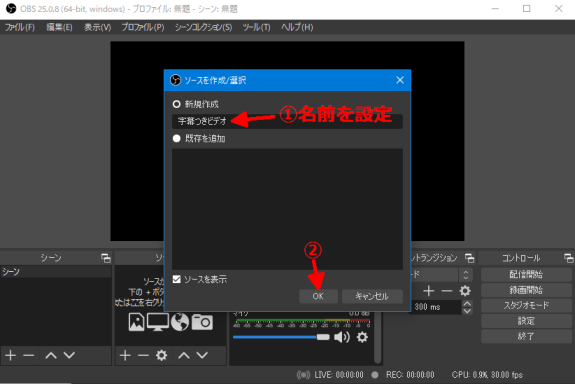Click the CPU usage status text
Viewport: 575px width, 384px height.
point(487,375)
